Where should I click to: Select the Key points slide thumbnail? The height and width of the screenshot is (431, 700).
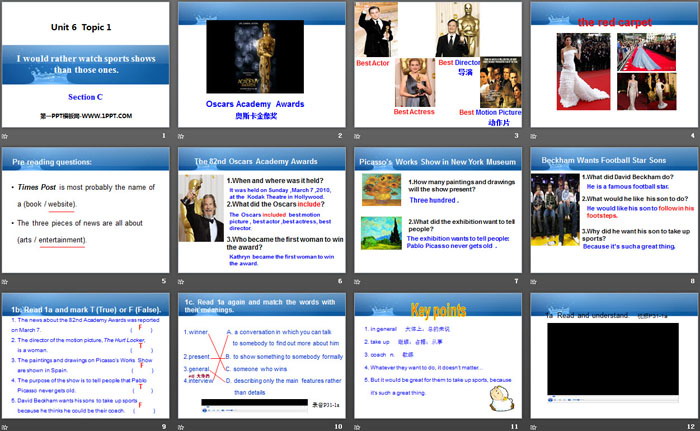click(438, 356)
